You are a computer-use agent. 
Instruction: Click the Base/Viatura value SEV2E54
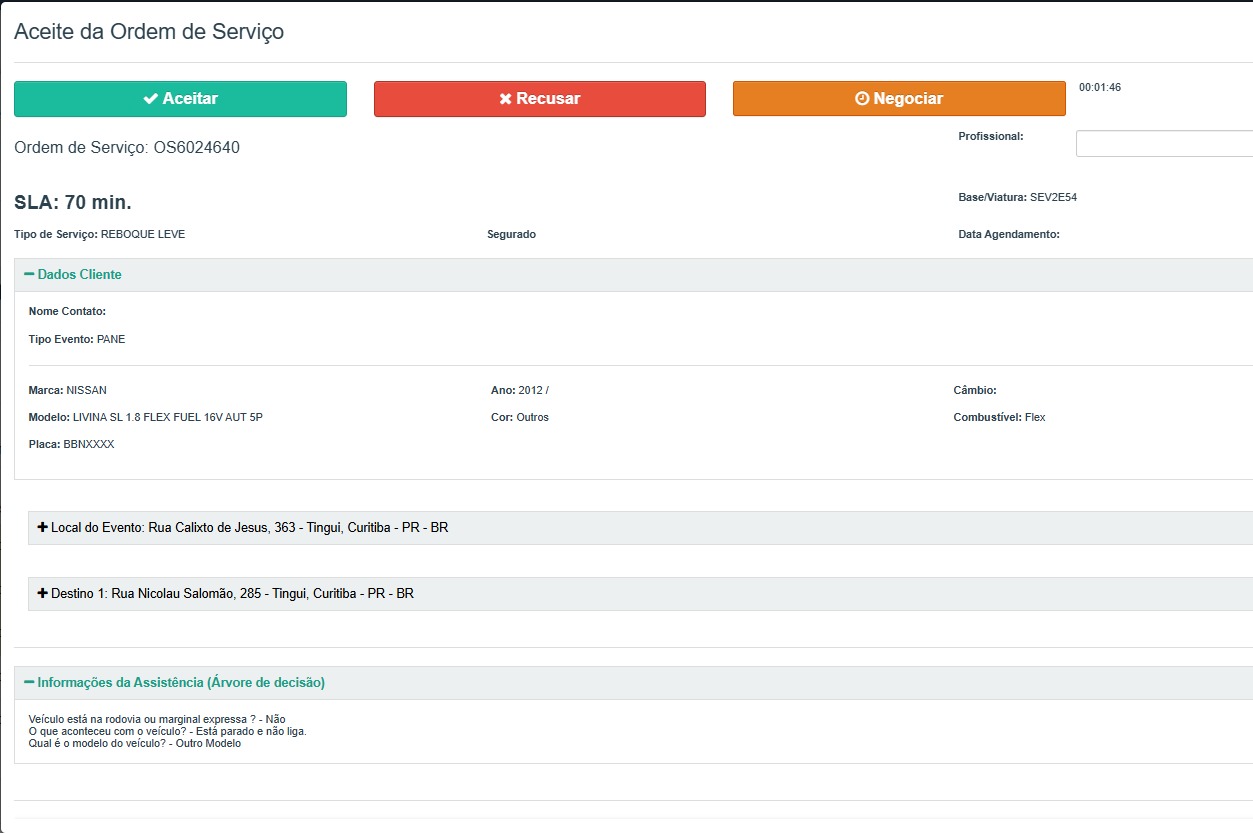[1053, 198]
